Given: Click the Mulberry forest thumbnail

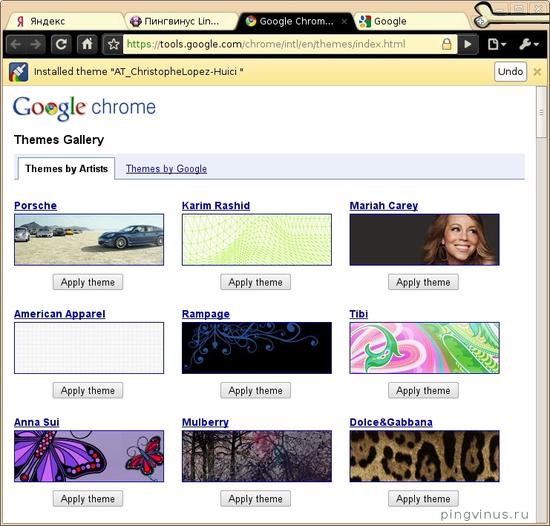Looking at the screenshot, I should click(x=257, y=456).
